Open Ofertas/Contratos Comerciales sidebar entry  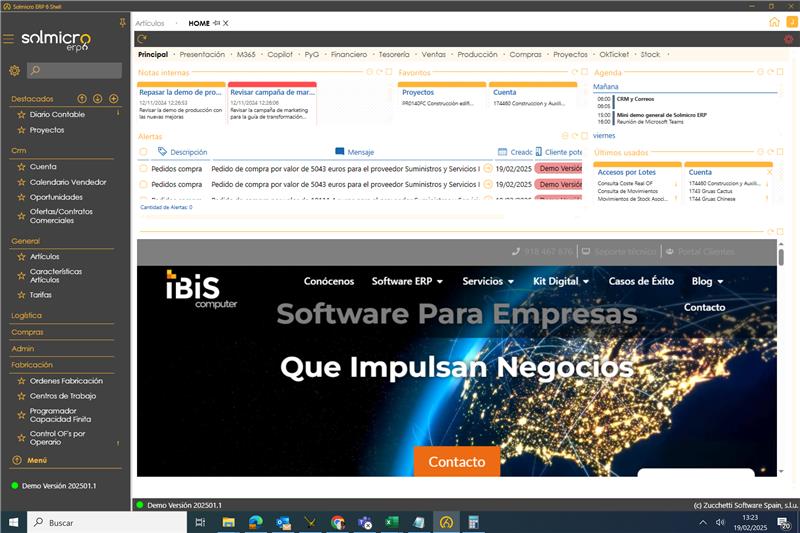(x=61, y=216)
